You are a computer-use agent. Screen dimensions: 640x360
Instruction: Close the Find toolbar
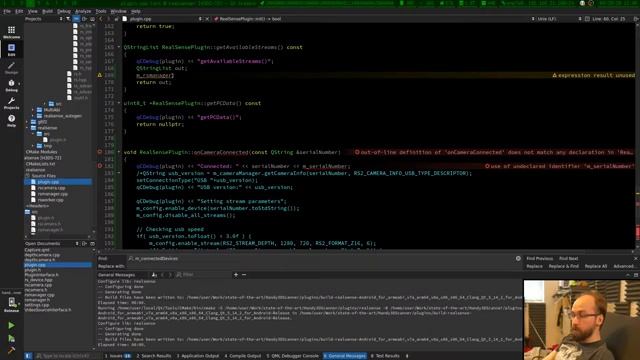point(636,258)
